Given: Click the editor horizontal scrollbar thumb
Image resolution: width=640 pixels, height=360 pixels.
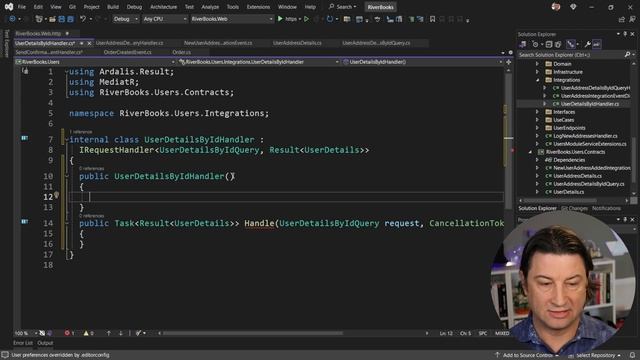Looking at the screenshot, I should [x=253, y=333].
